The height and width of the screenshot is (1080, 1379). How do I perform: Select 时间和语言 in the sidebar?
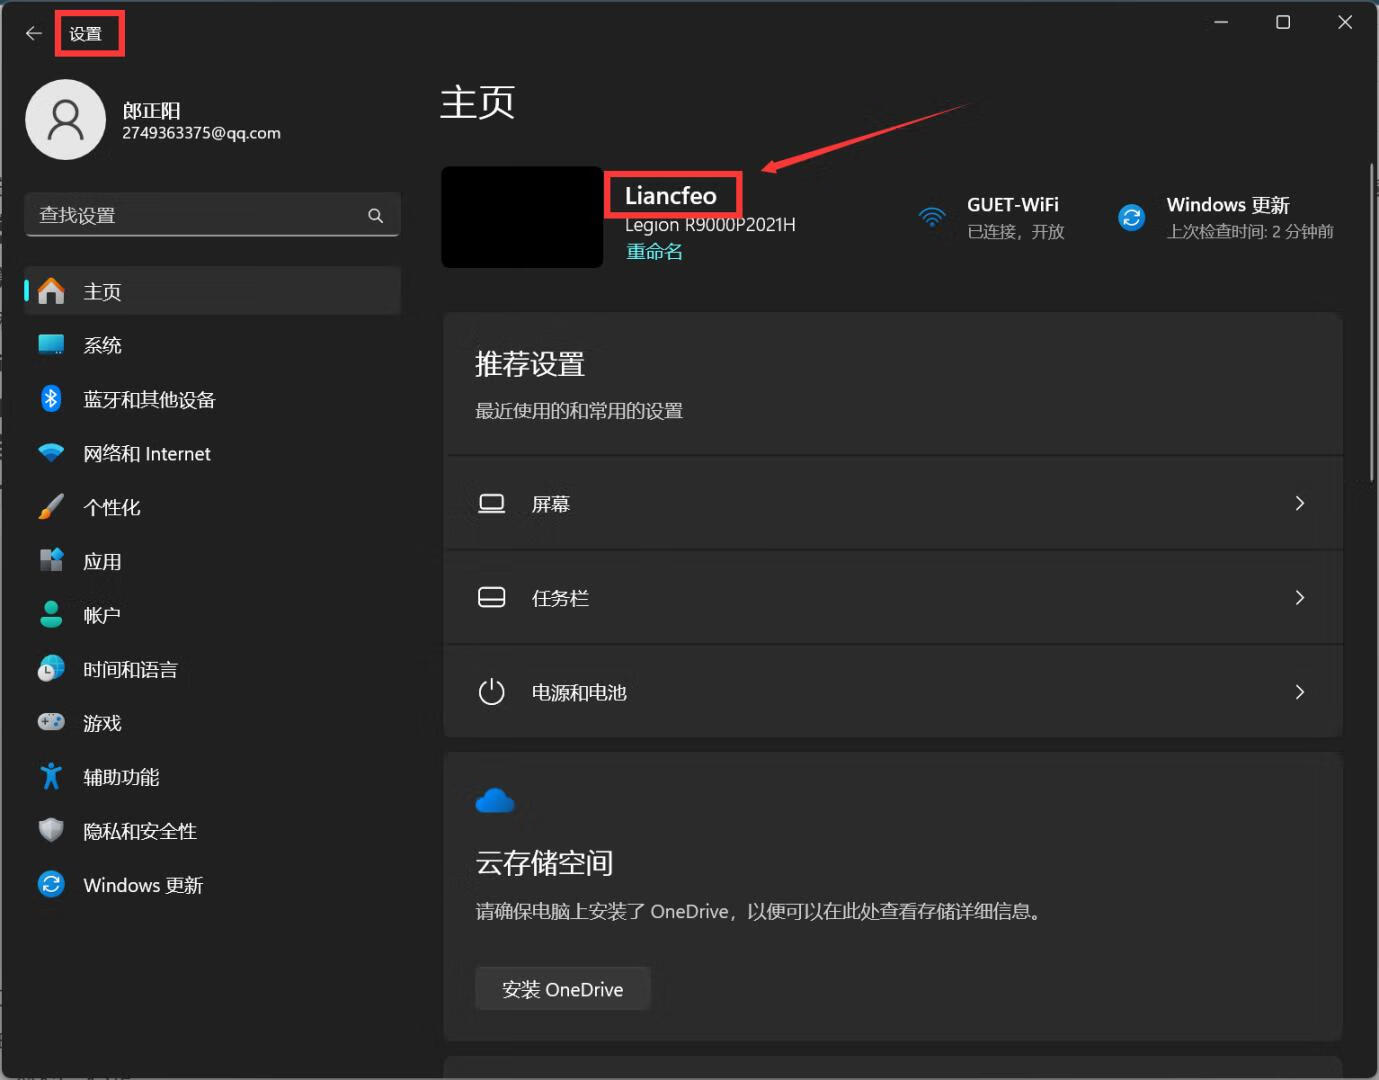(130, 669)
